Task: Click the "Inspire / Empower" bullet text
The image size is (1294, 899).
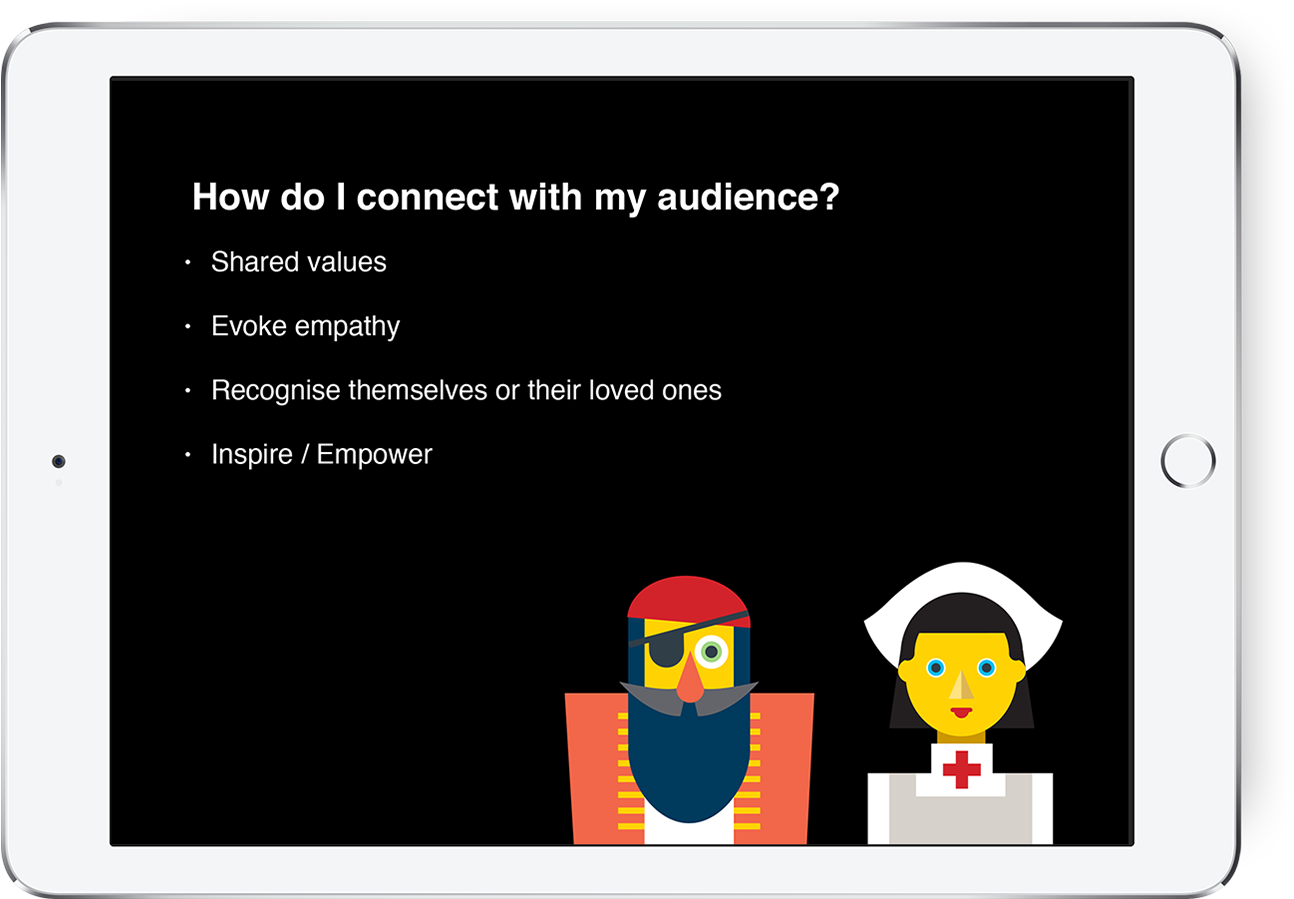Action: [321, 454]
